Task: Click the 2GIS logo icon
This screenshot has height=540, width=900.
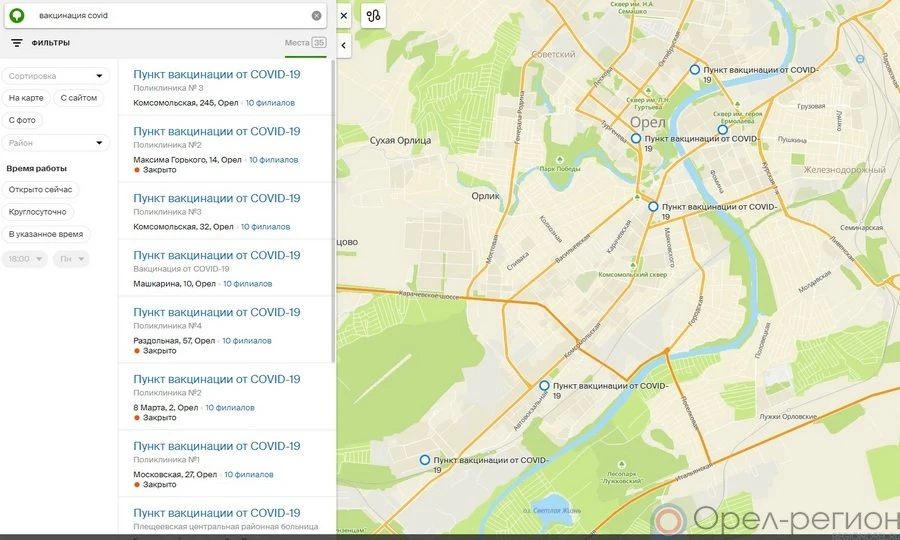Action: coord(17,16)
